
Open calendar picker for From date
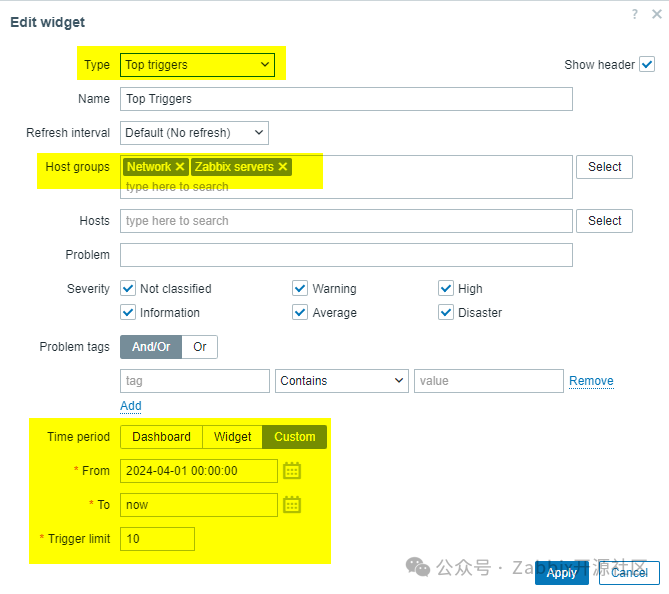point(292,471)
